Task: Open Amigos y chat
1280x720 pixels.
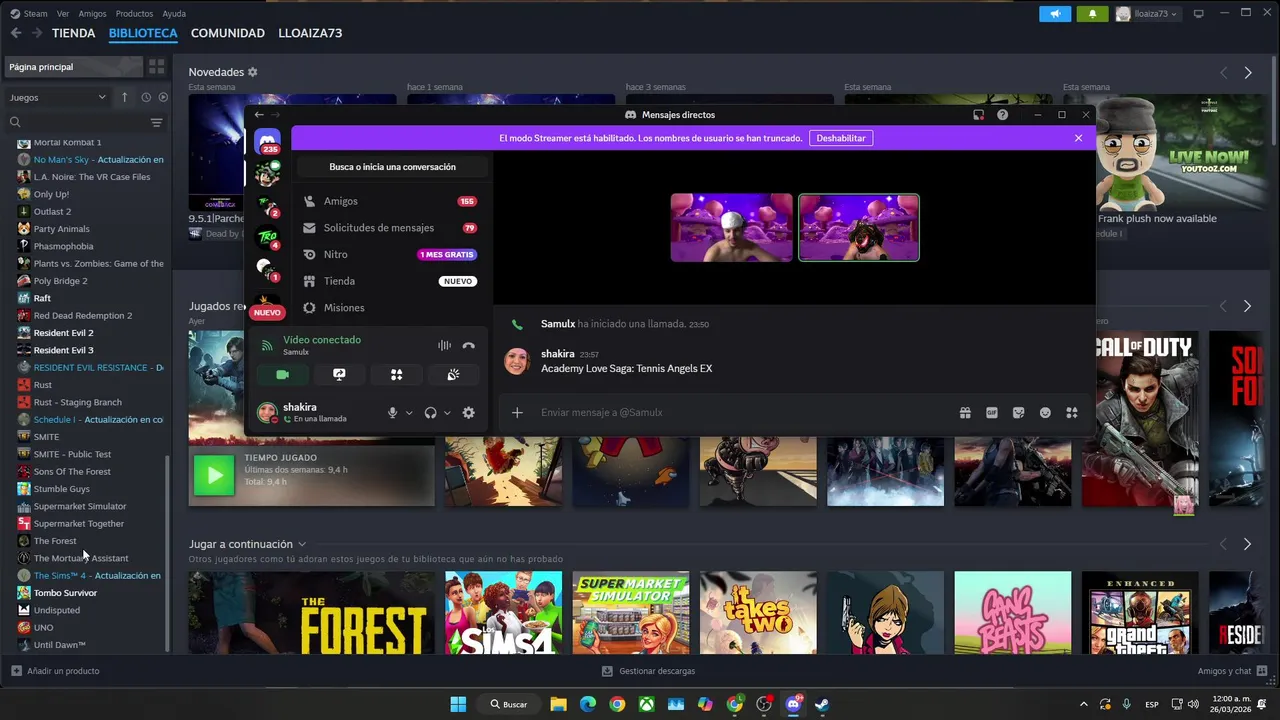Action: [1232, 671]
